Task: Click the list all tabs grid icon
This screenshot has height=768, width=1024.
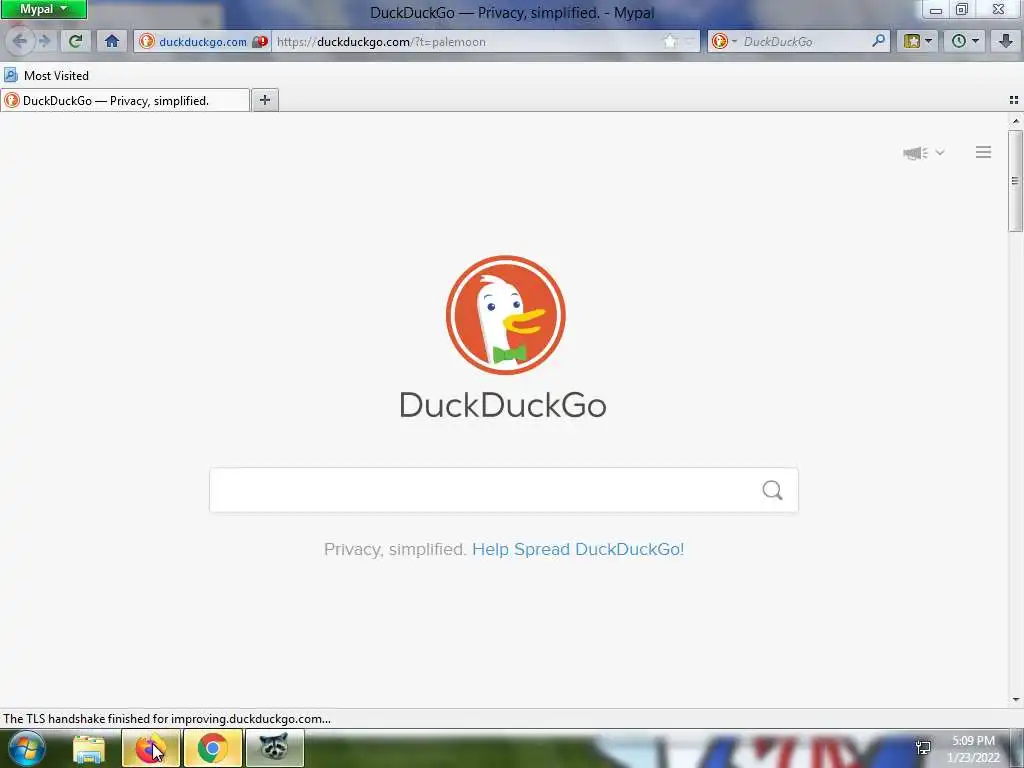Action: pos(1014,100)
